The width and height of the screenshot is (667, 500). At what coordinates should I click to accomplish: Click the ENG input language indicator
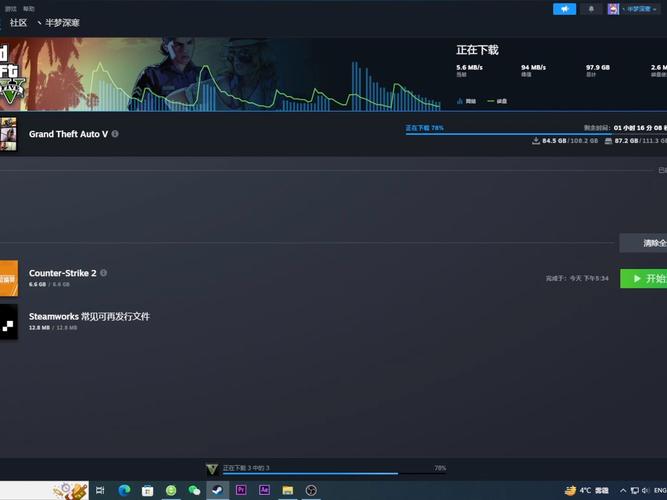coord(660,491)
